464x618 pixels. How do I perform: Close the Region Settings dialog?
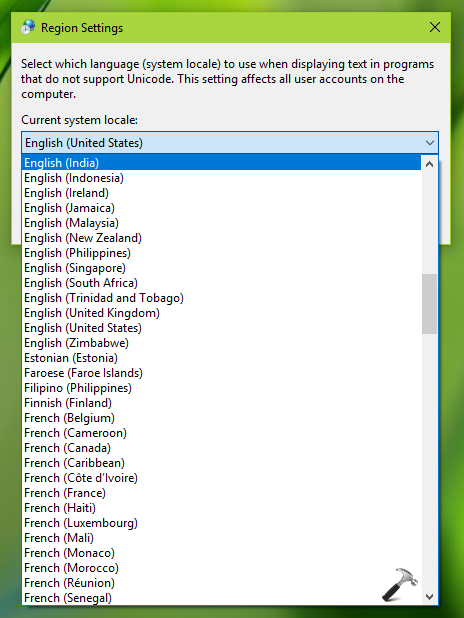click(435, 27)
